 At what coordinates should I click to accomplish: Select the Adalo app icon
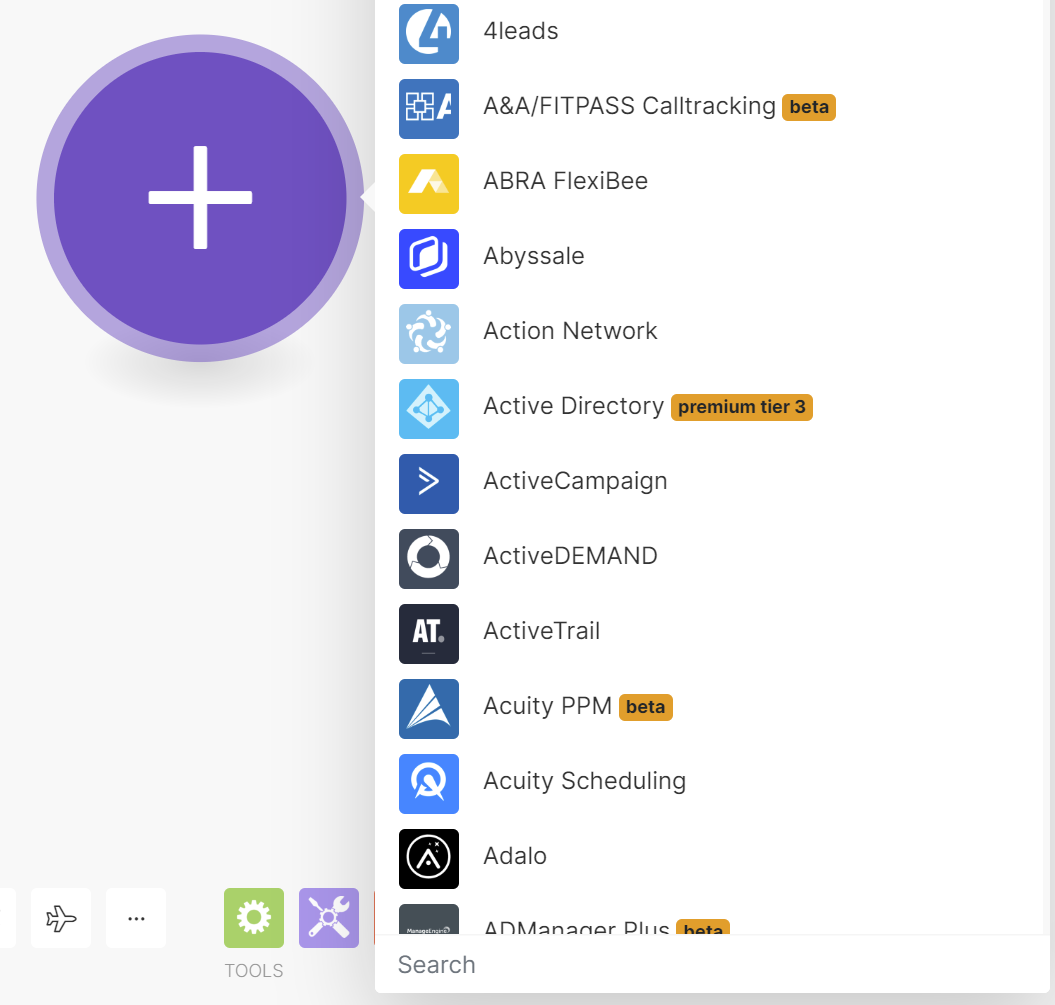pos(429,859)
